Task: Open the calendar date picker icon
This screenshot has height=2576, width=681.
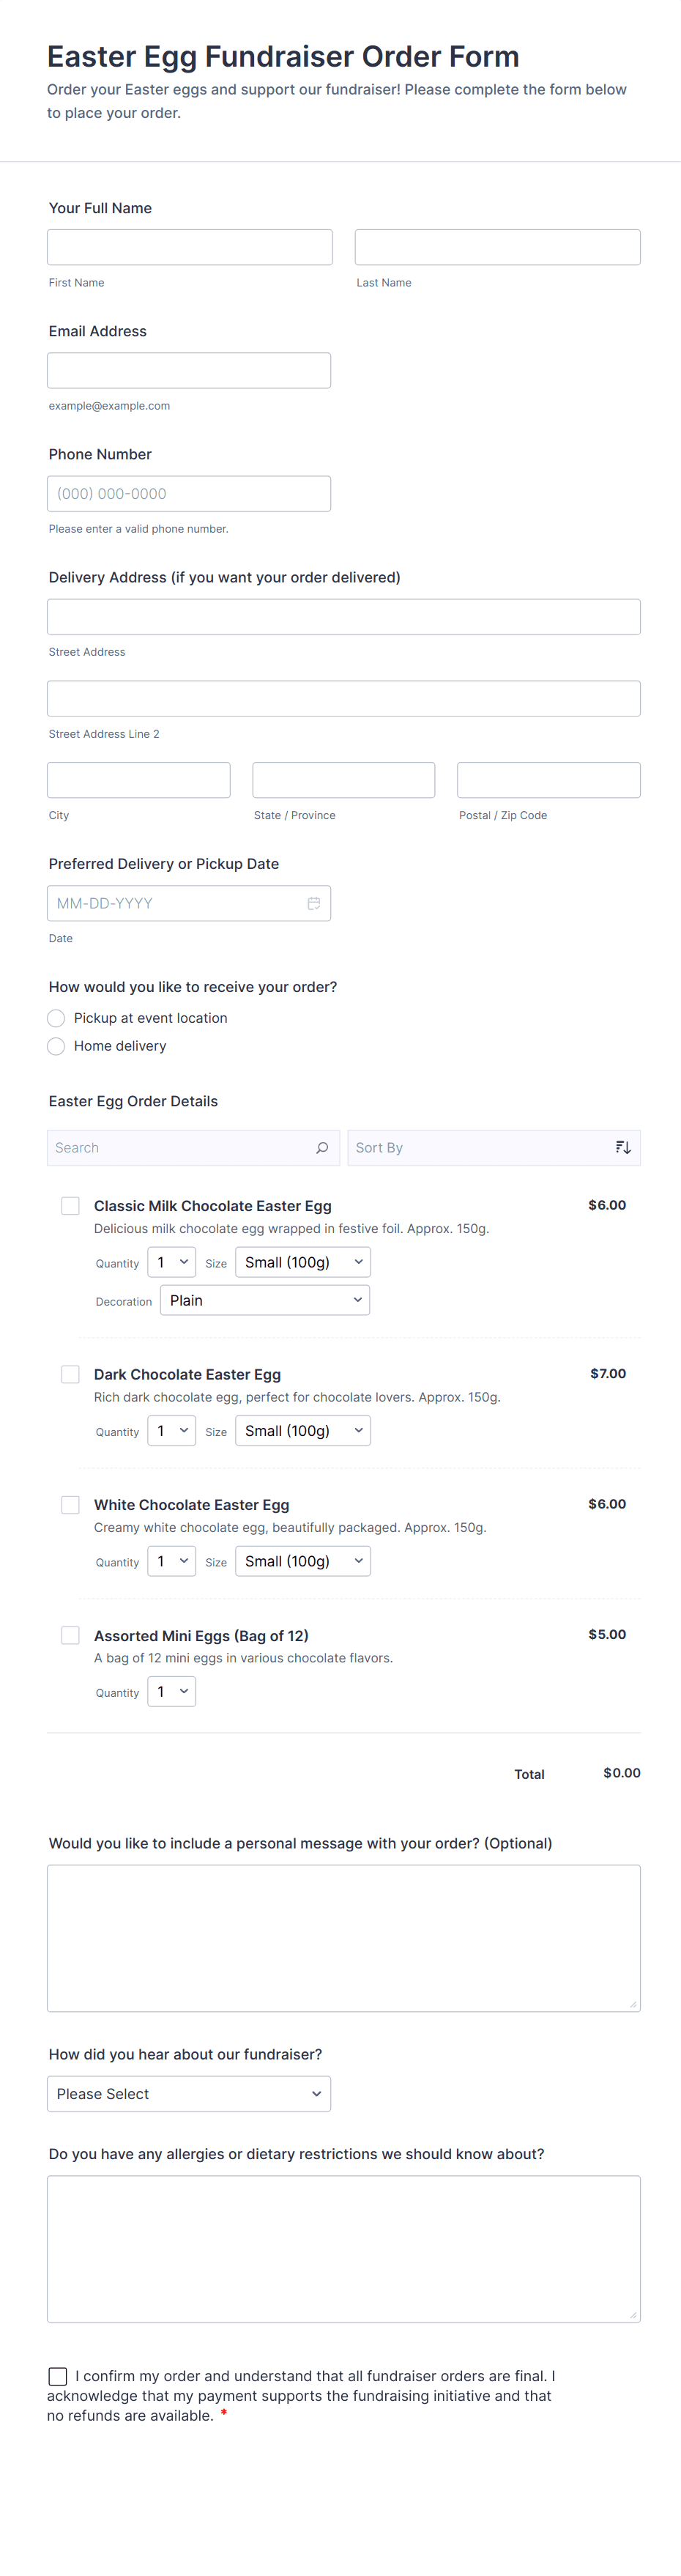Action: point(313,903)
